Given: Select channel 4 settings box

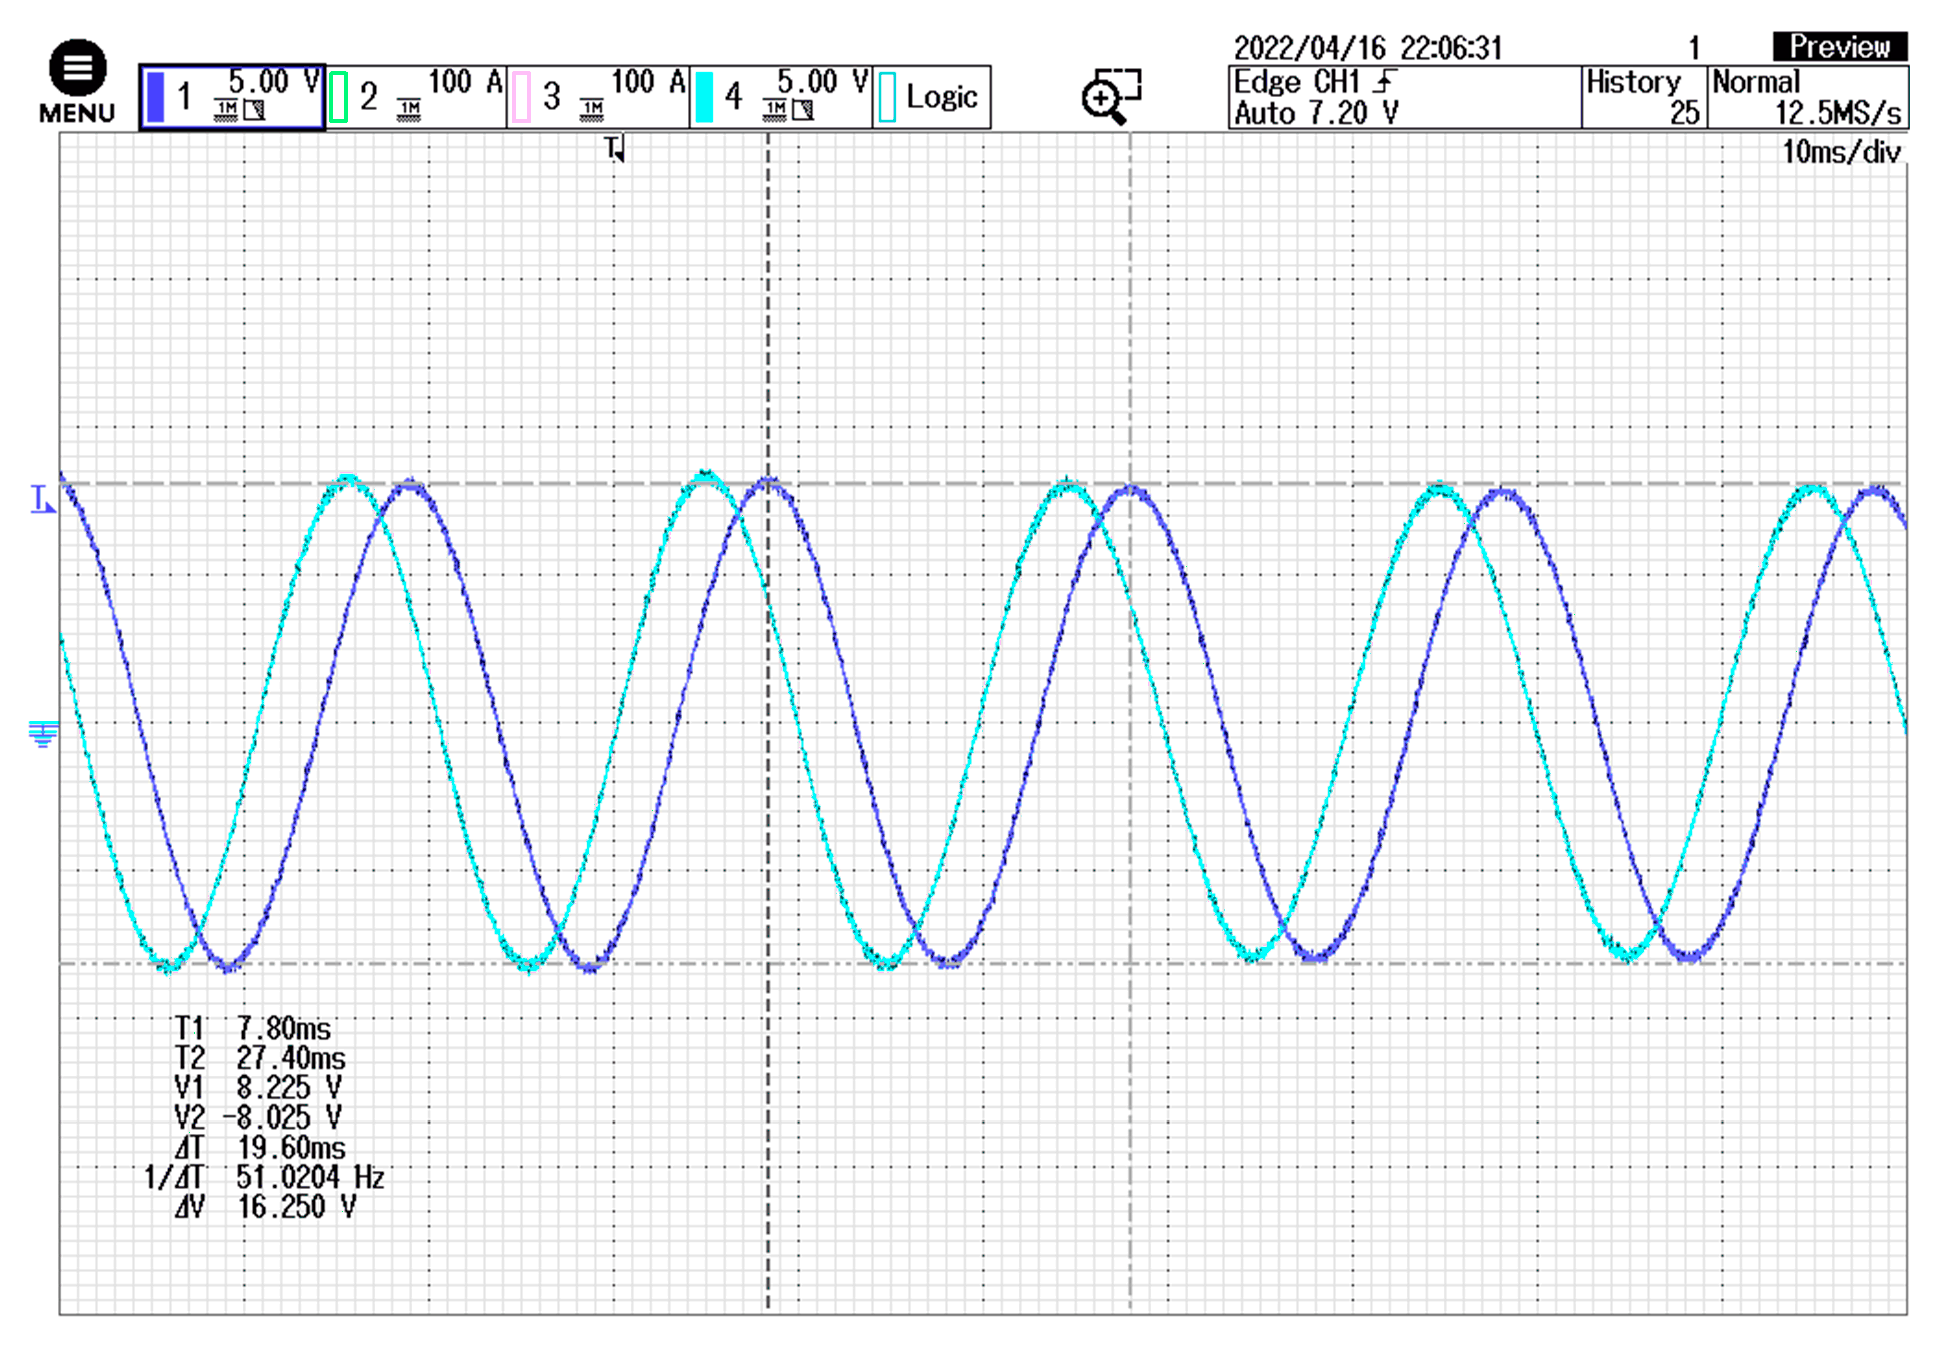Looking at the screenshot, I should coord(781,97).
